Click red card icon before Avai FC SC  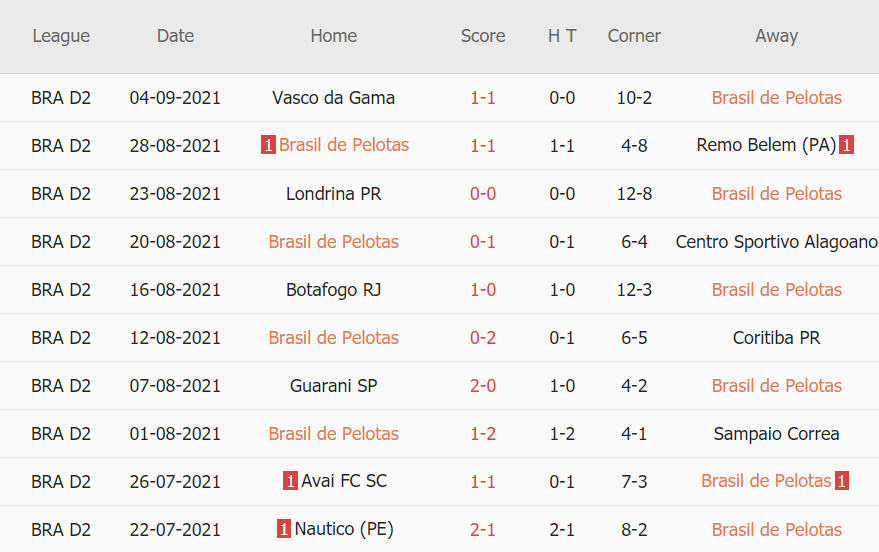coord(290,481)
